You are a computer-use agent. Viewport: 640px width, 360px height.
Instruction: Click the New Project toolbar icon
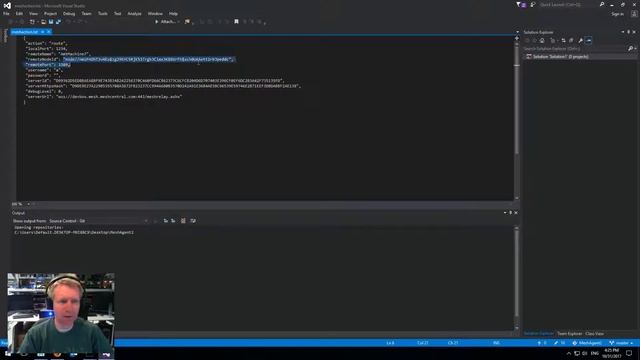point(32,22)
